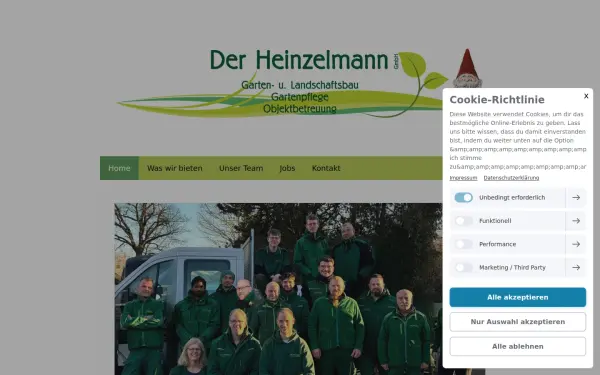Open the Was wir bieten menu
The image size is (600, 375).
coord(174,168)
